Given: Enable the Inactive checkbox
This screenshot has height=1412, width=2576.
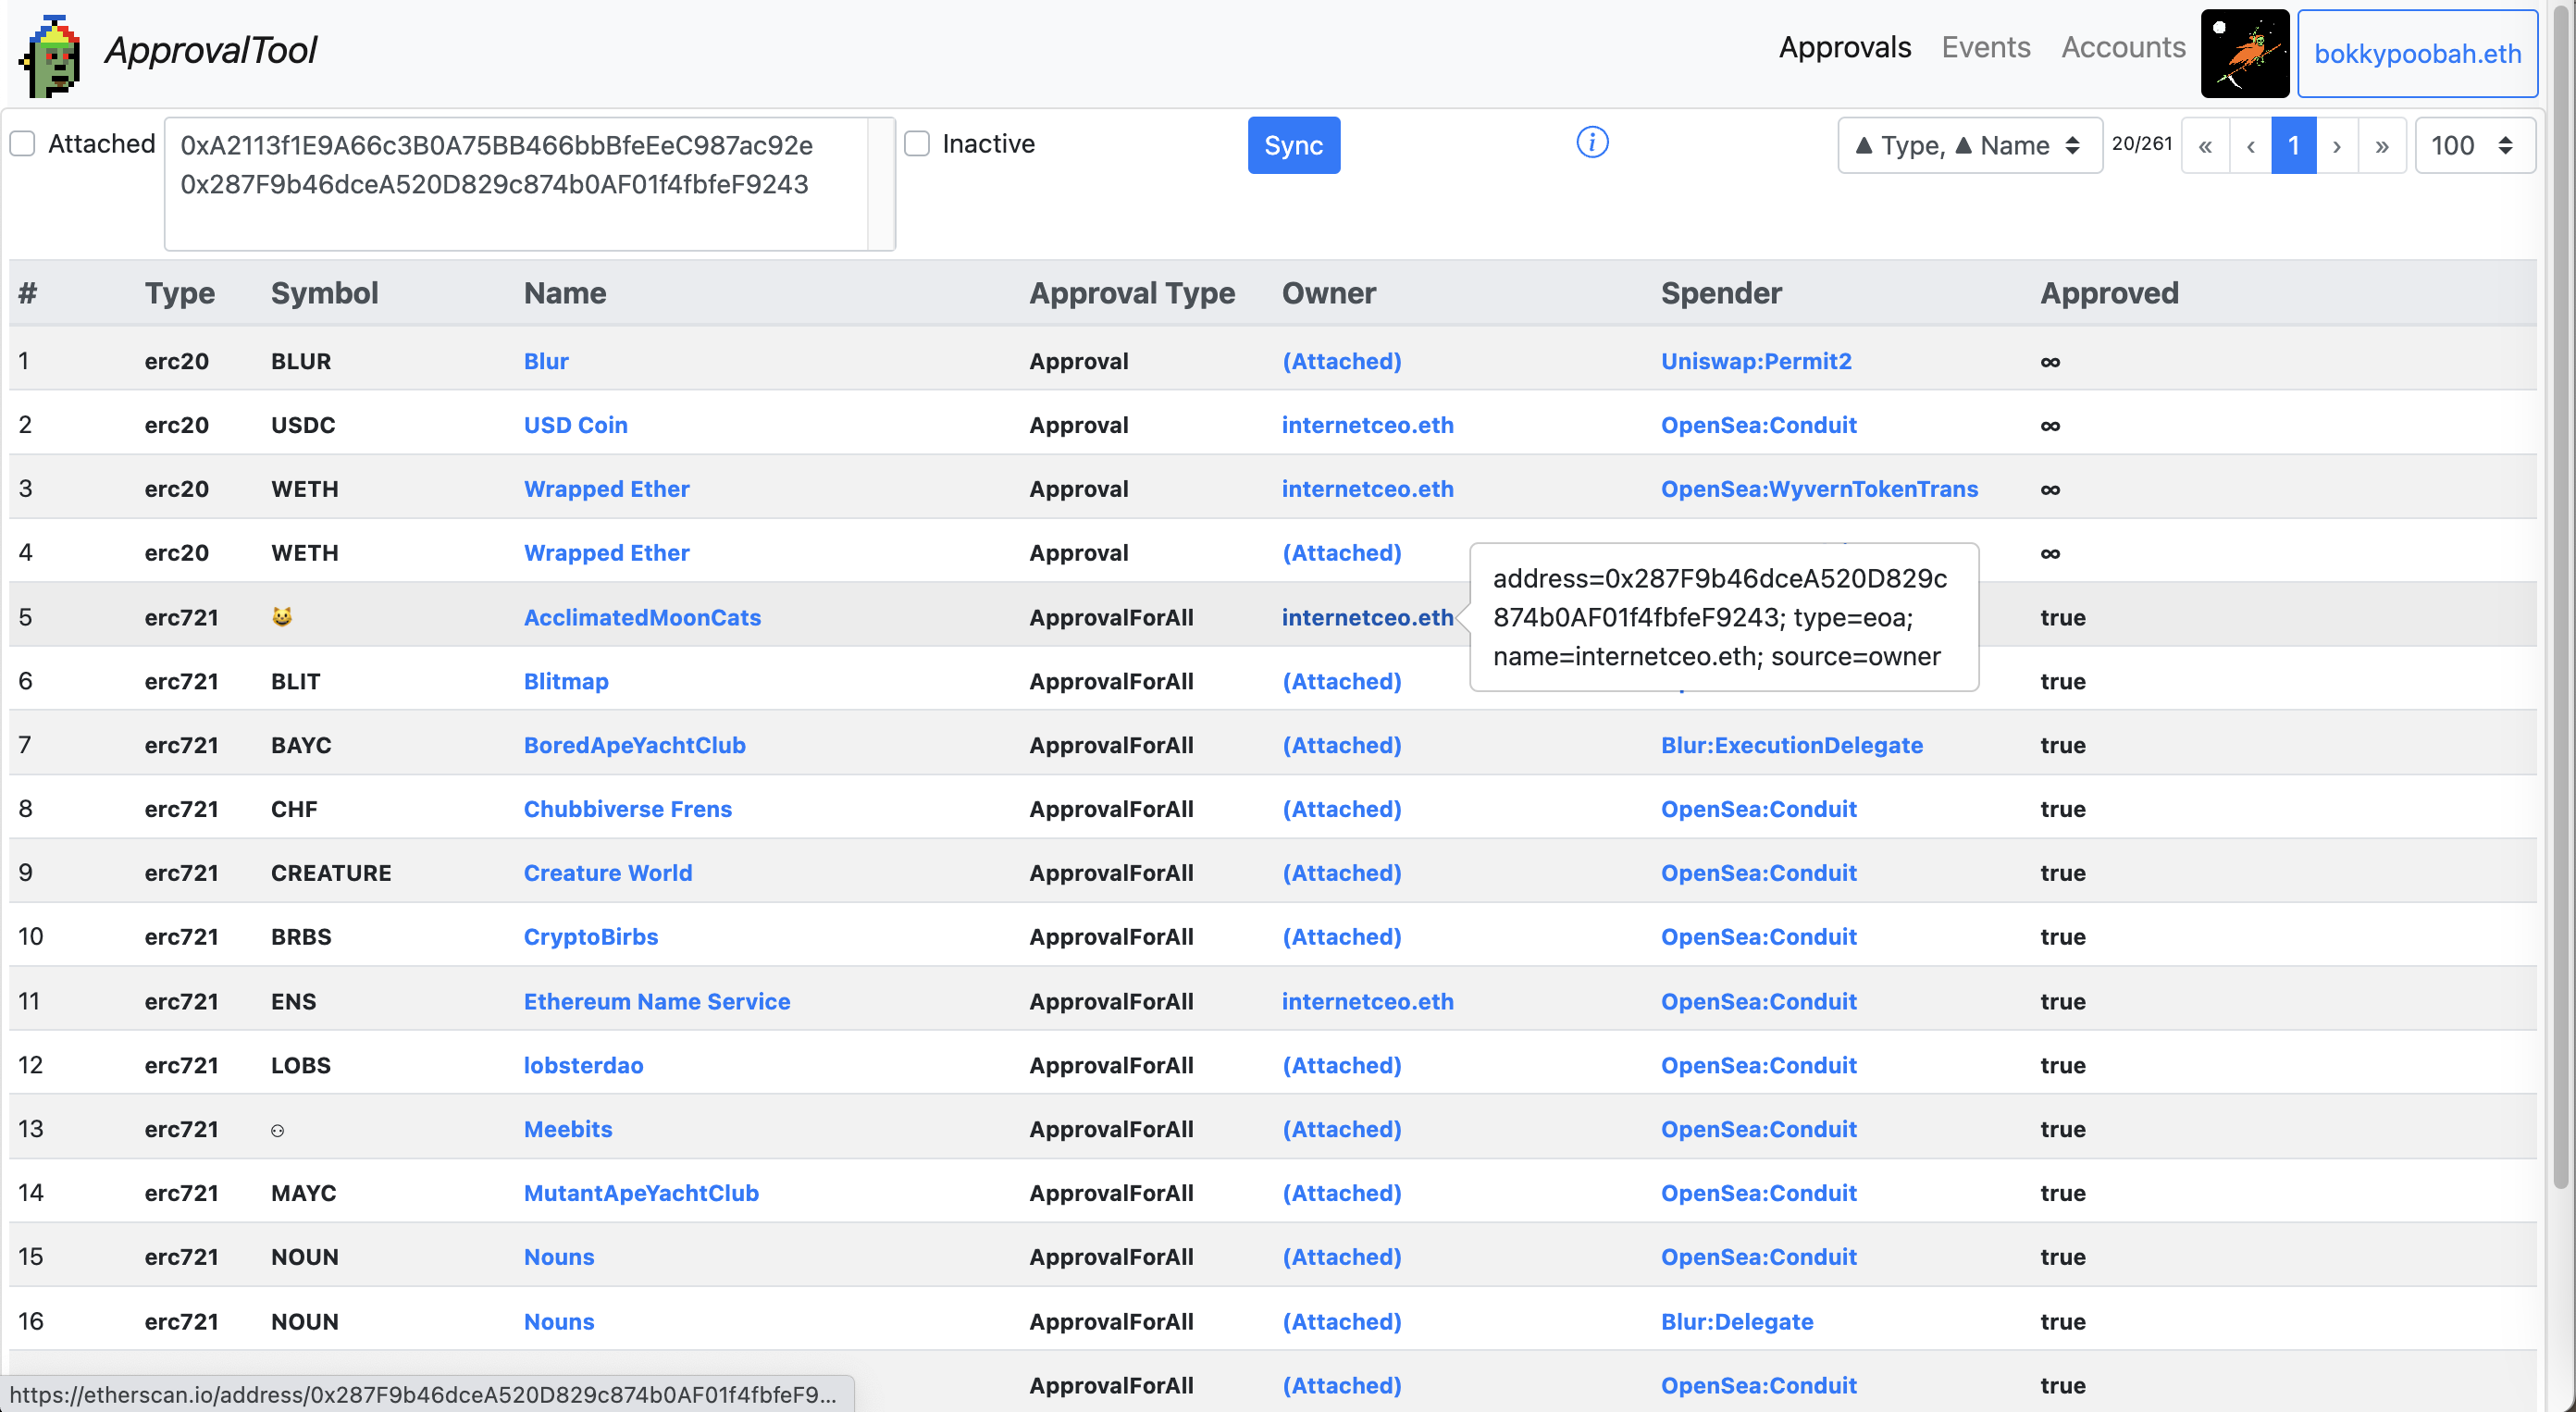Looking at the screenshot, I should (x=917, y=144).
